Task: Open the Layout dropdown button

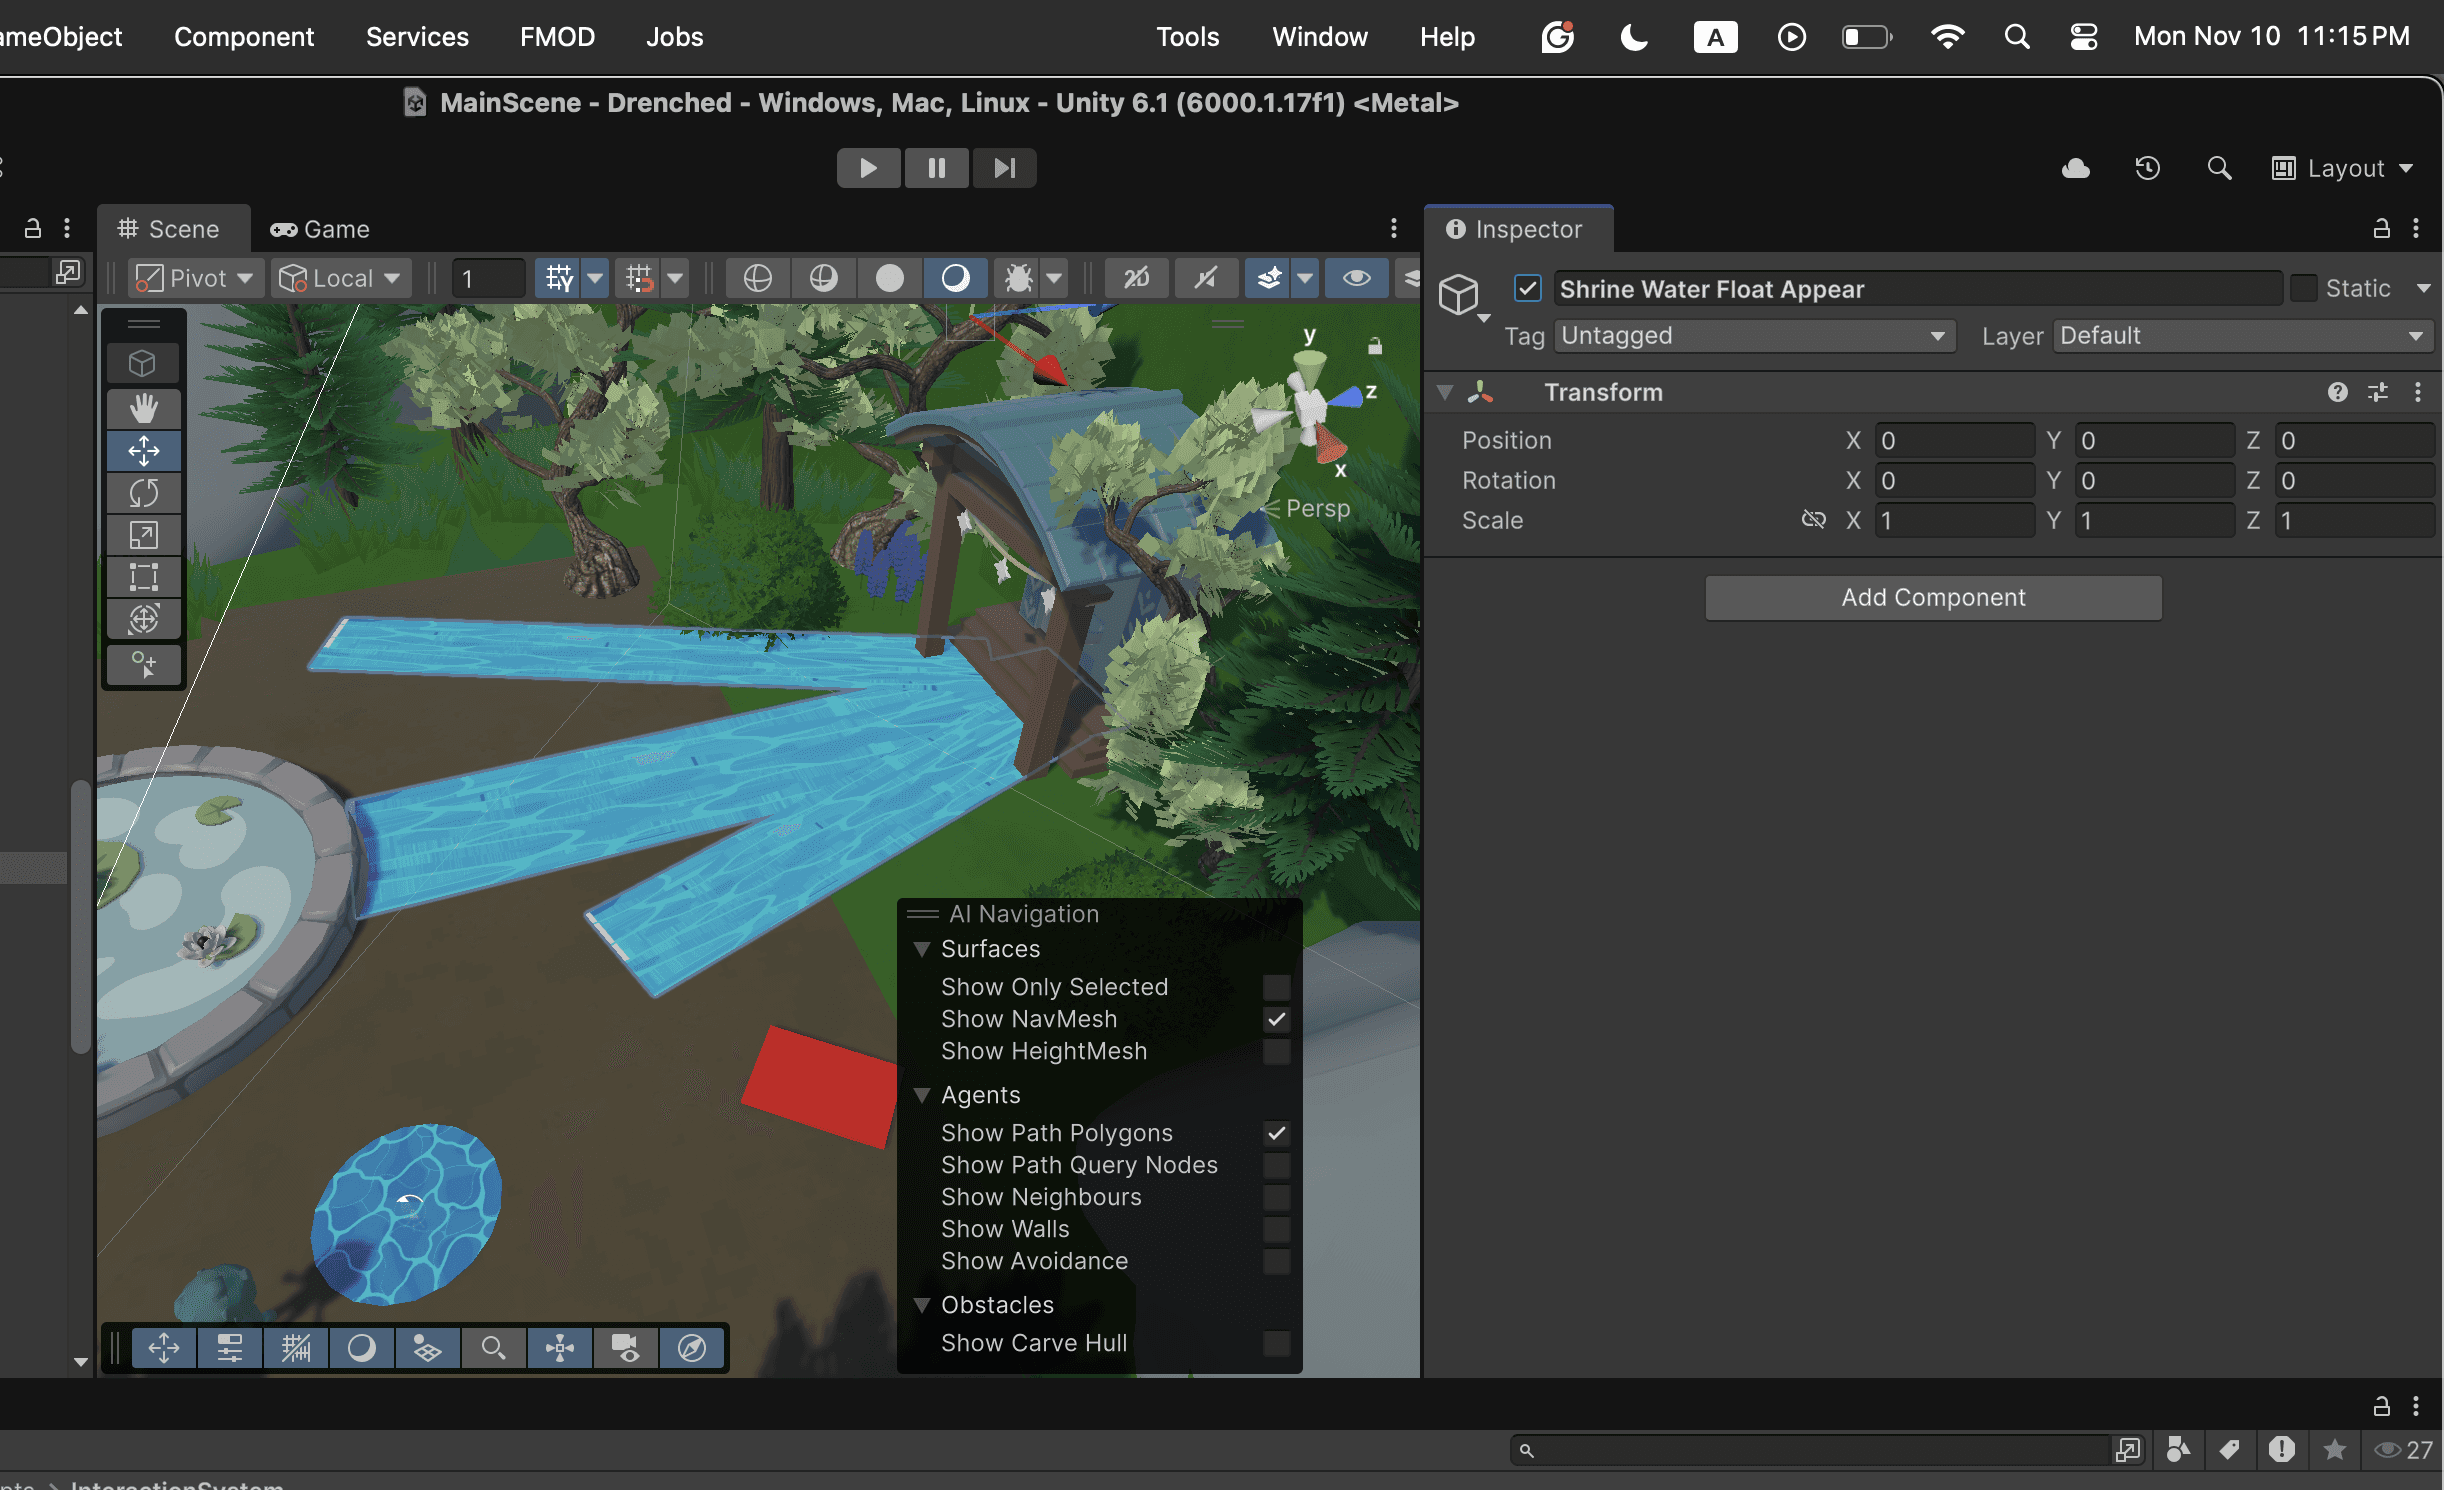Action: (2343, 168)
